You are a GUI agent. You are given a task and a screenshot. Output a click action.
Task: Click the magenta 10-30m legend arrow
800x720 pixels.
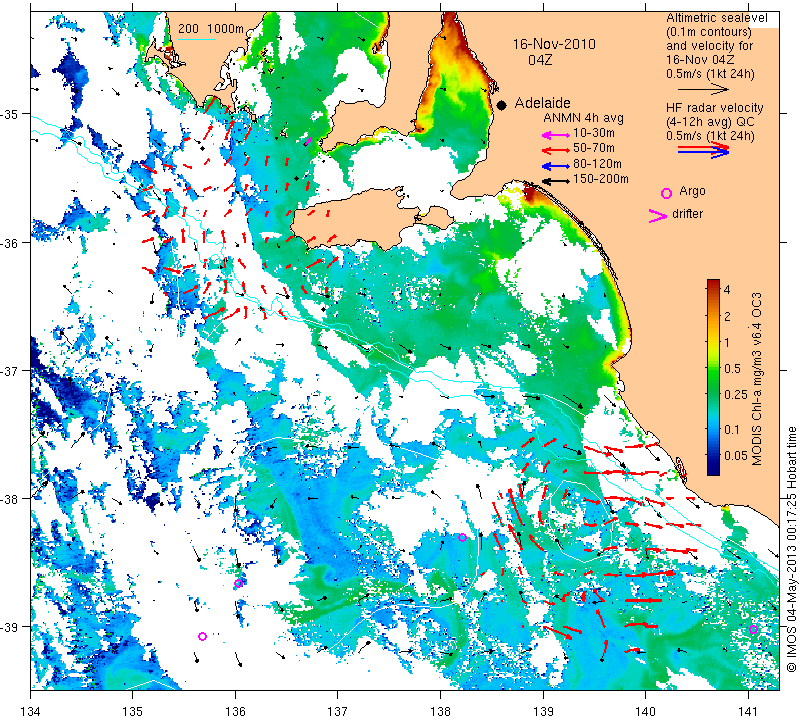556,135
